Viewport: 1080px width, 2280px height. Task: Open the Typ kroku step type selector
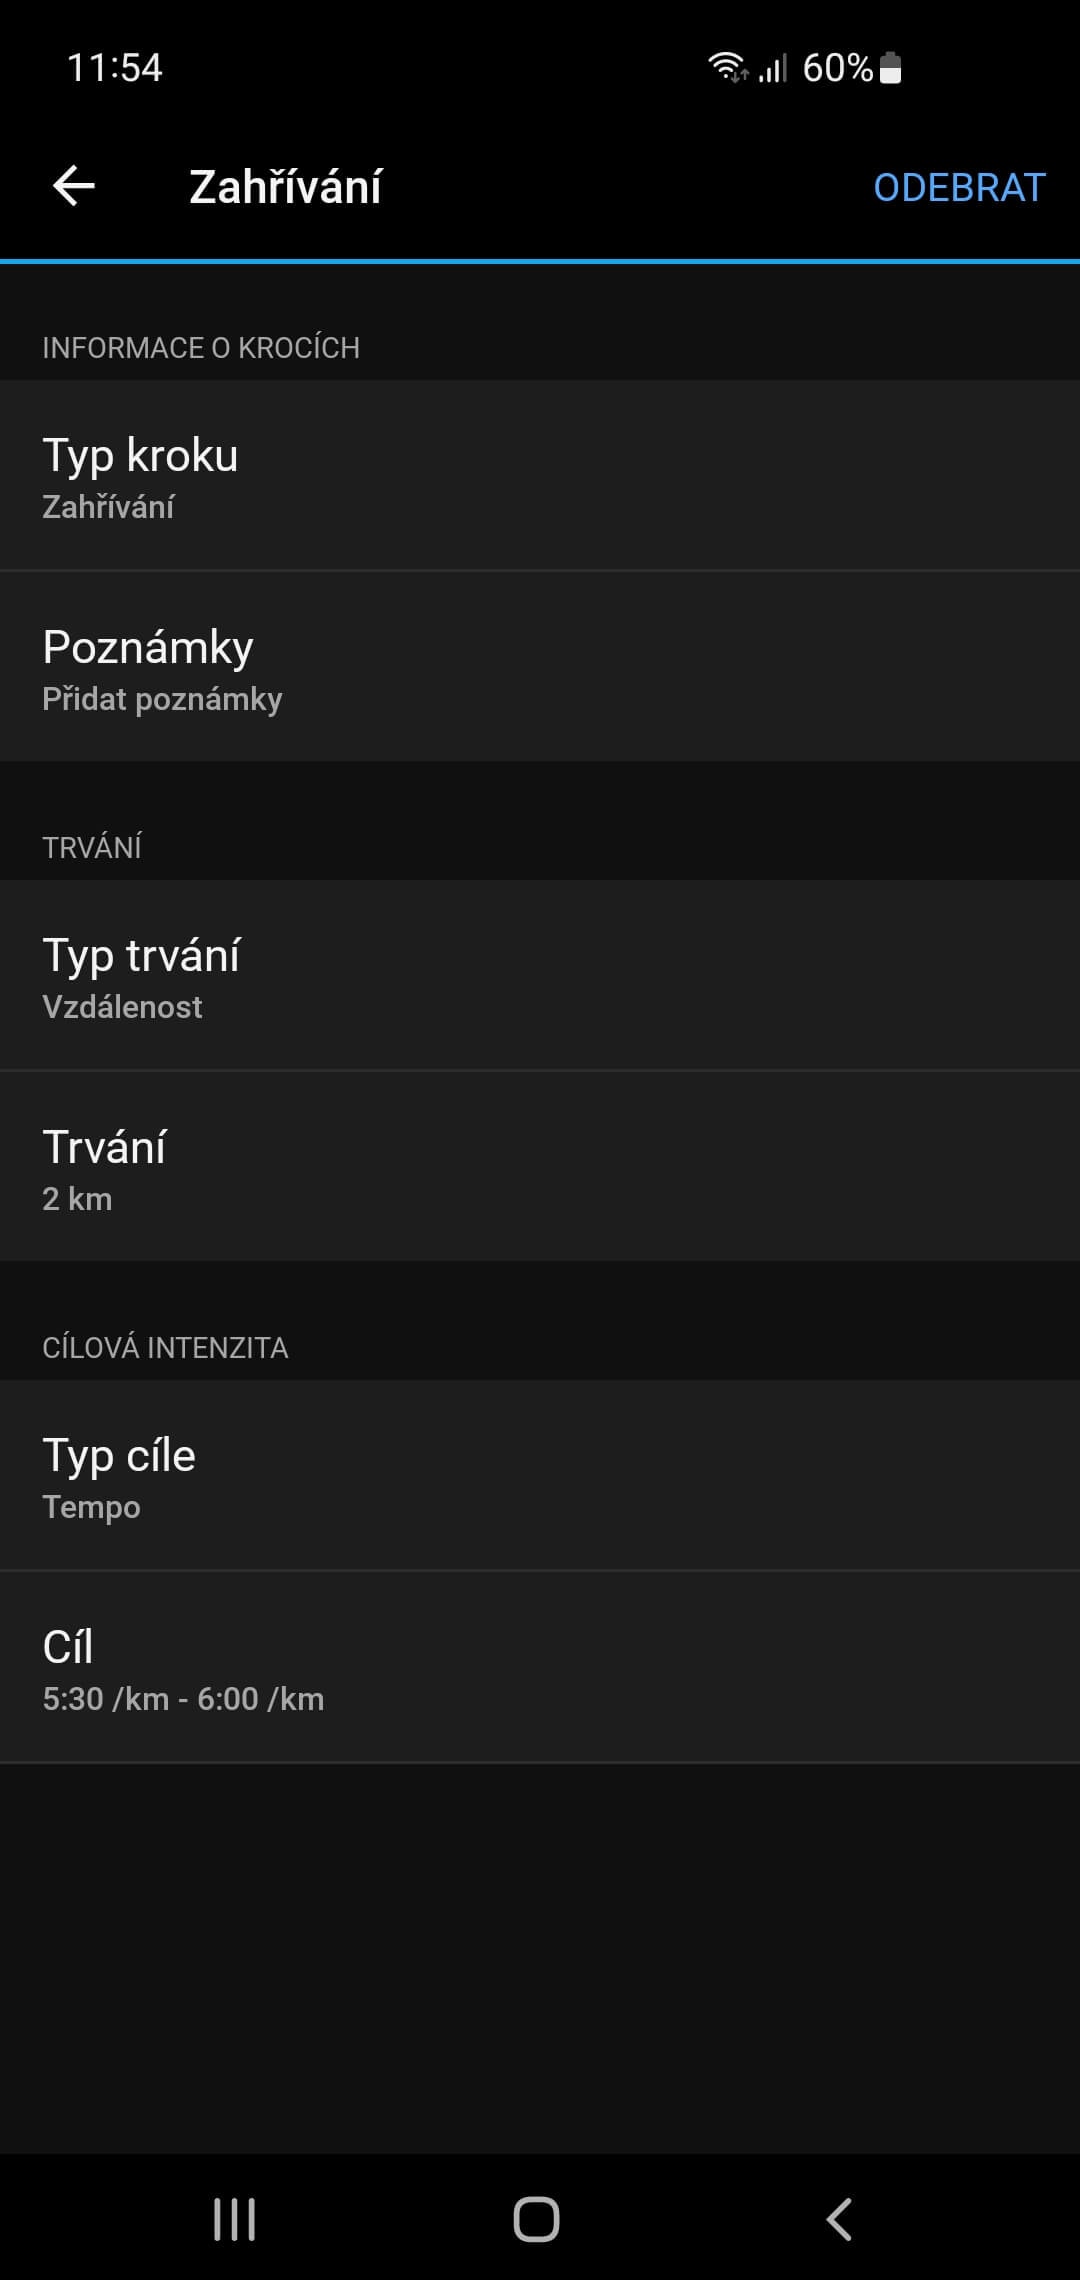540,476
